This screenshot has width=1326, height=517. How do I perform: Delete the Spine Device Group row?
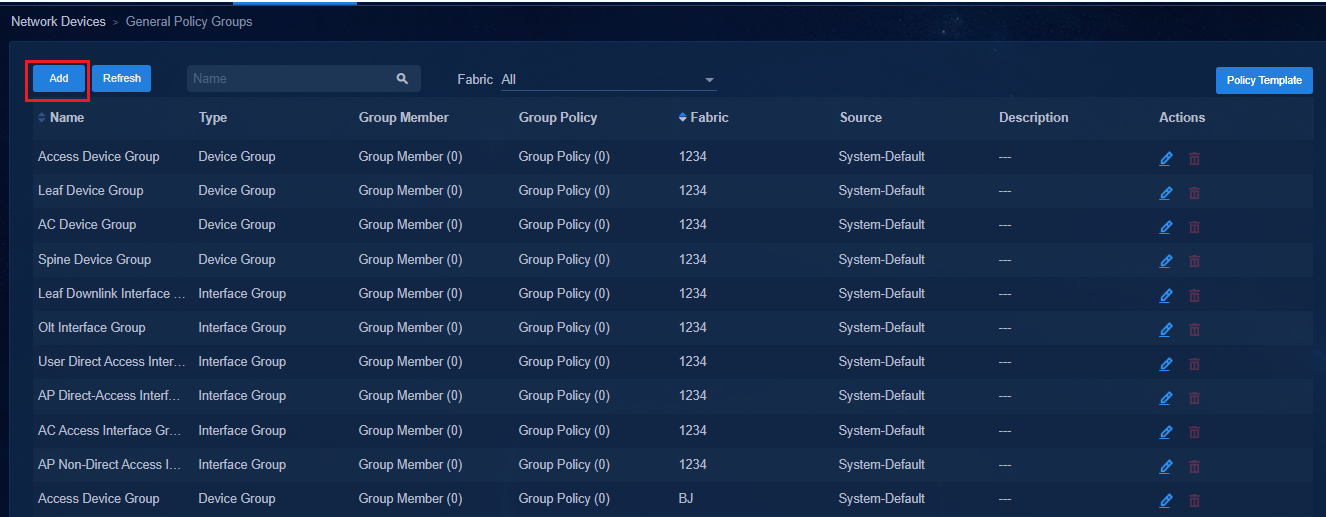coord(1194,261)
